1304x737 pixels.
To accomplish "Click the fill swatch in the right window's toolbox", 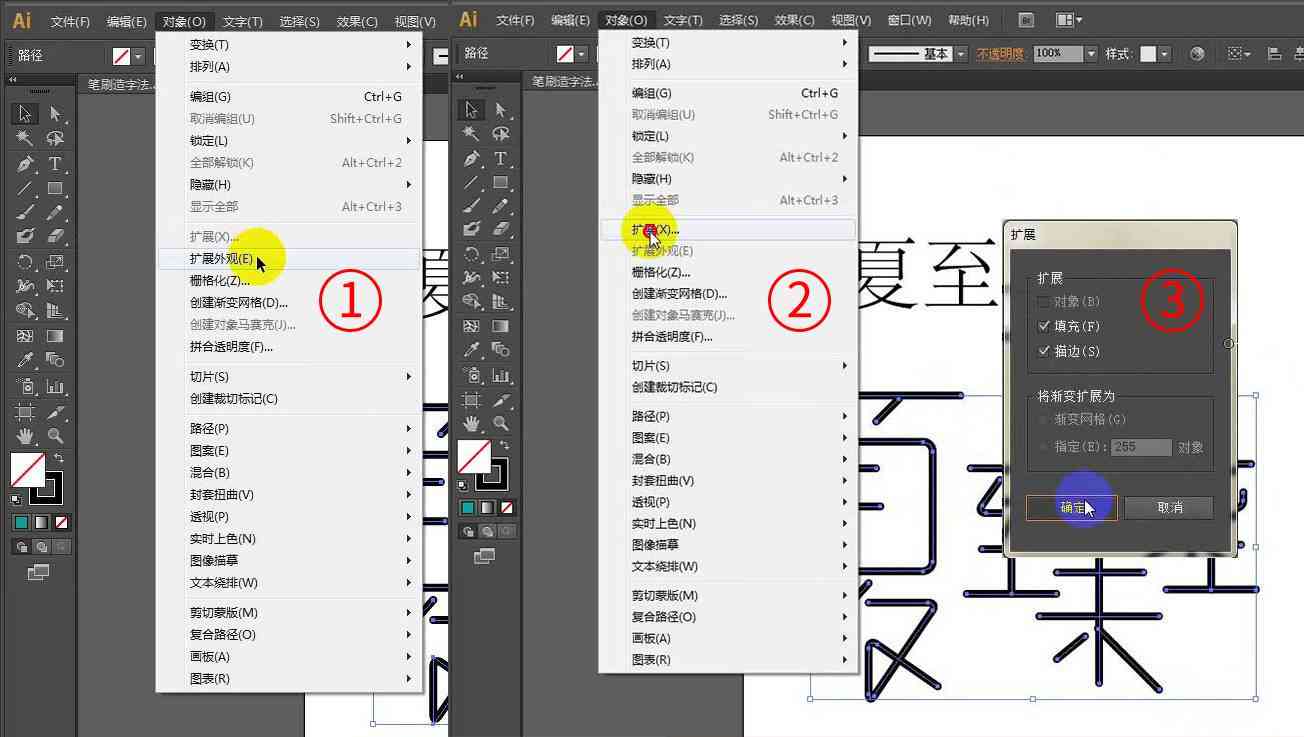I will [x=473, y=457].
